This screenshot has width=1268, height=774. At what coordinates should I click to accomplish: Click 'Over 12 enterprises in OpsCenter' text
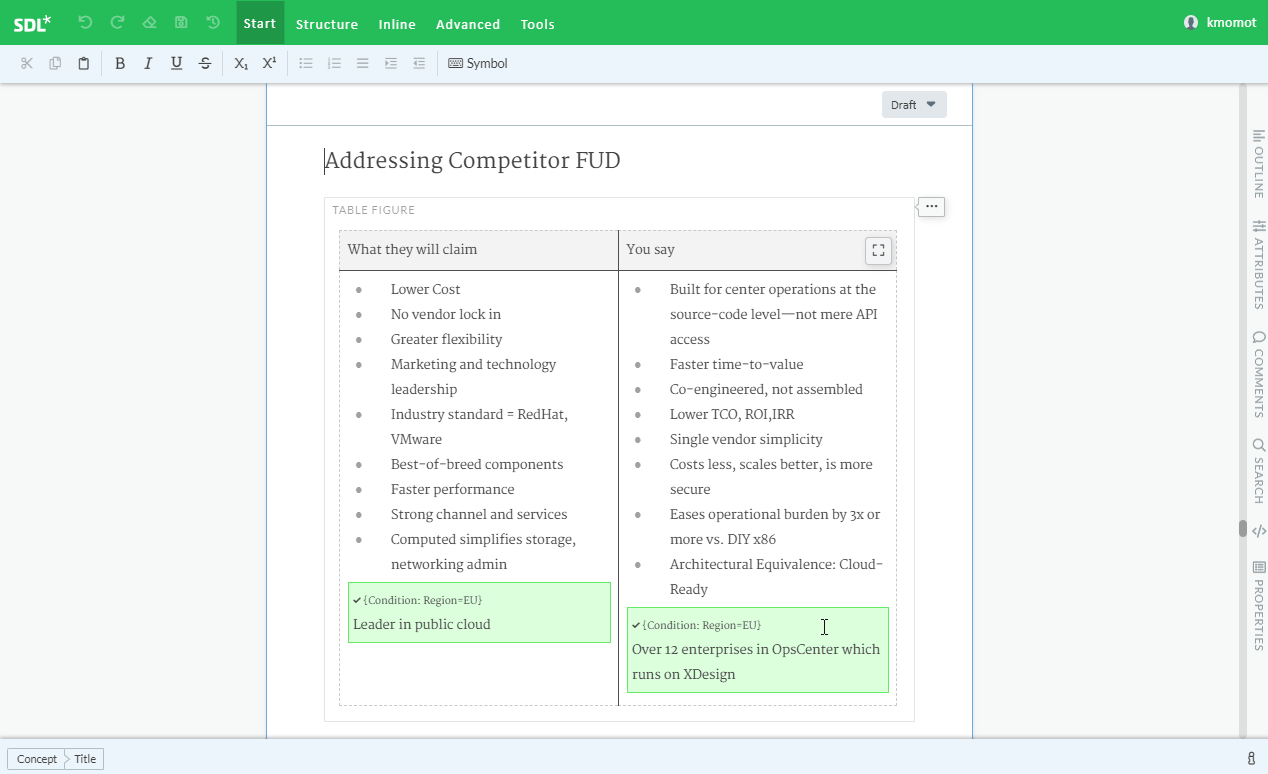pos(736,649)
